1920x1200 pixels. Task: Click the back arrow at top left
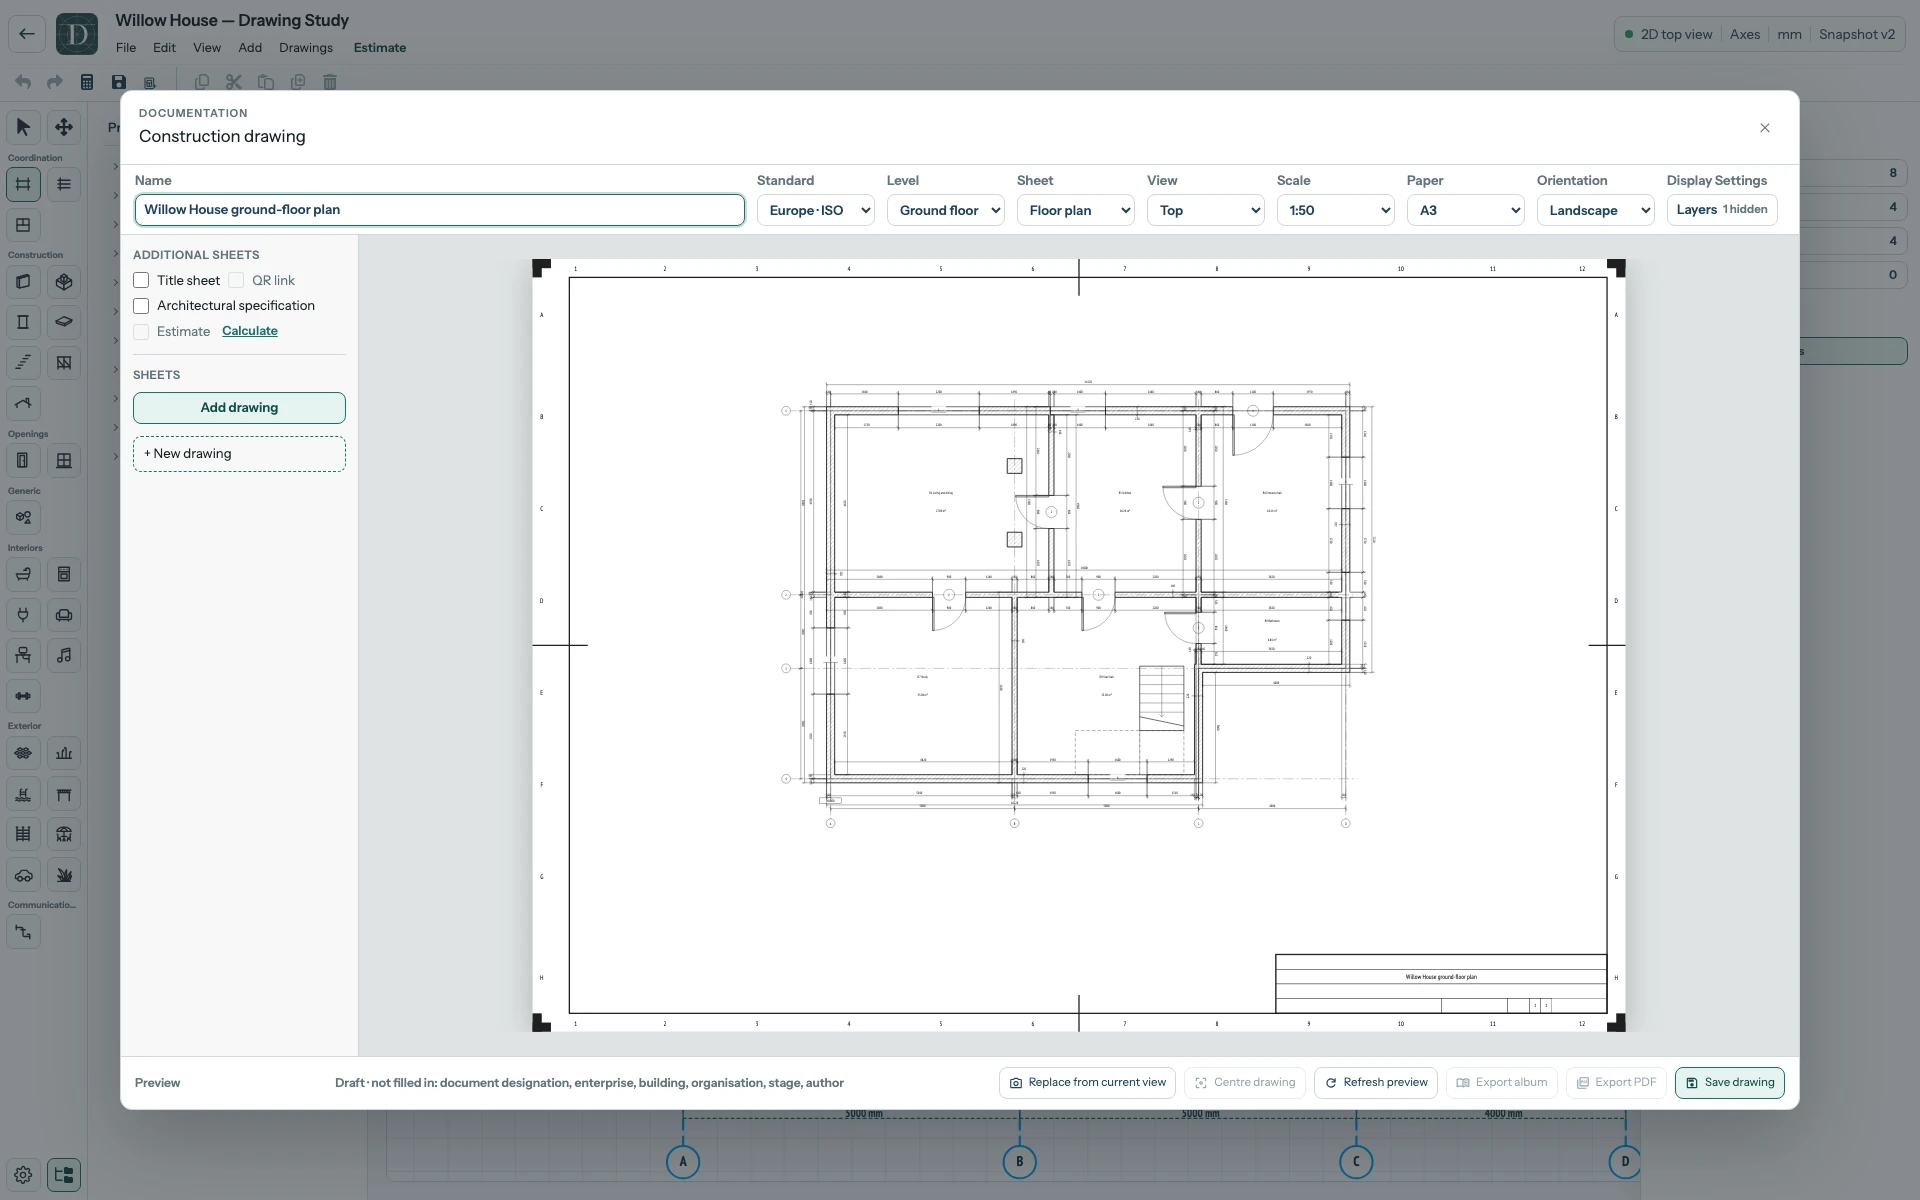tap(27, 34)
